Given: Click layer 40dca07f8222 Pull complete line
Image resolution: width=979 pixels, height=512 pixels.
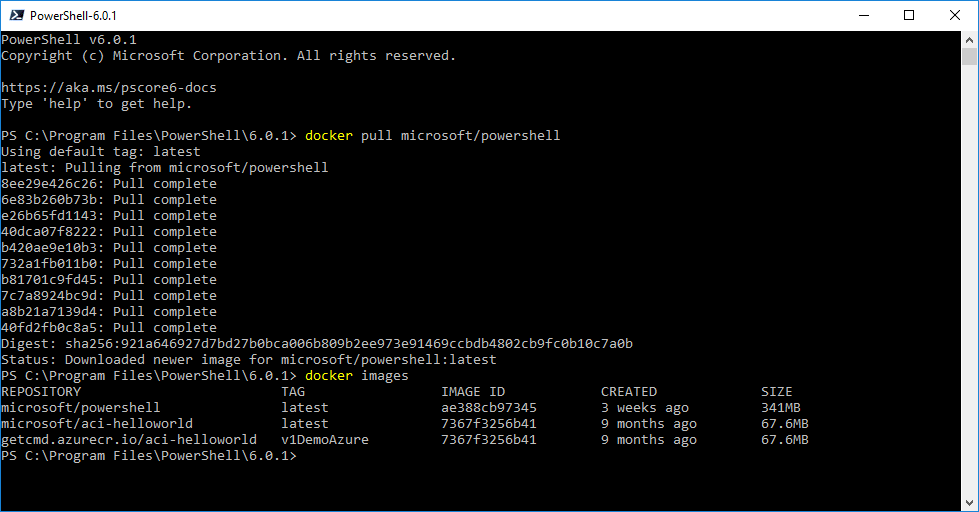Looking at the screenshot, I should 109,232.
